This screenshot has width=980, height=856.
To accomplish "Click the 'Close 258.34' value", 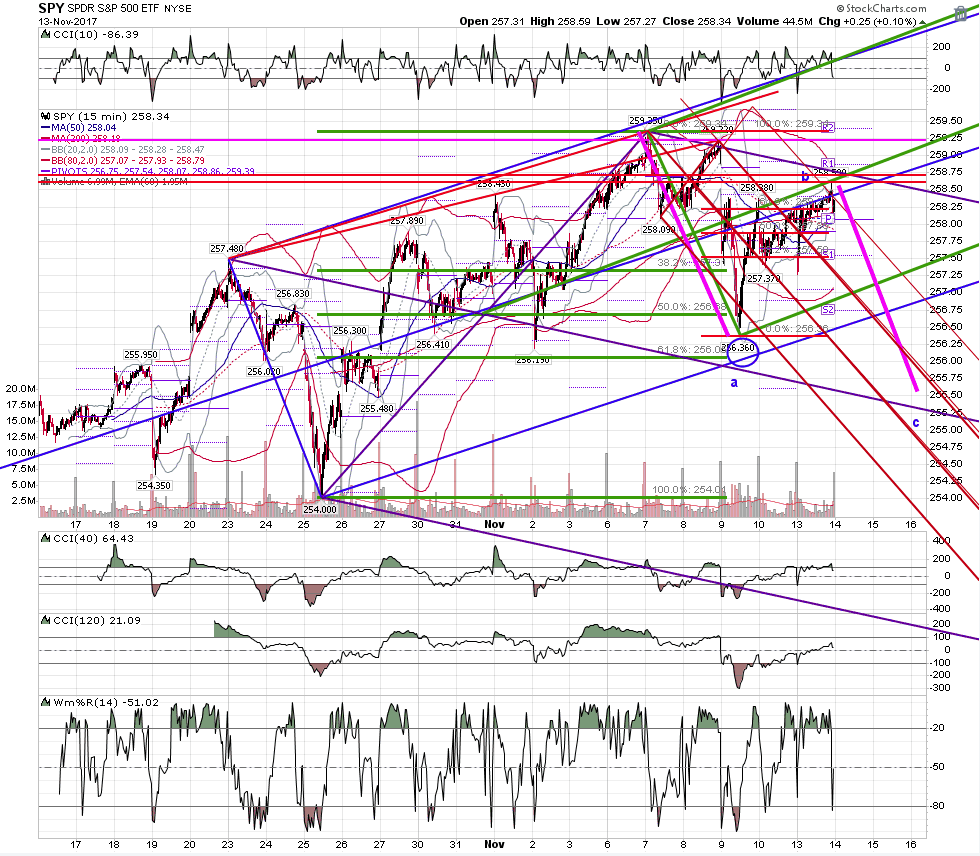I will (696, 21).
